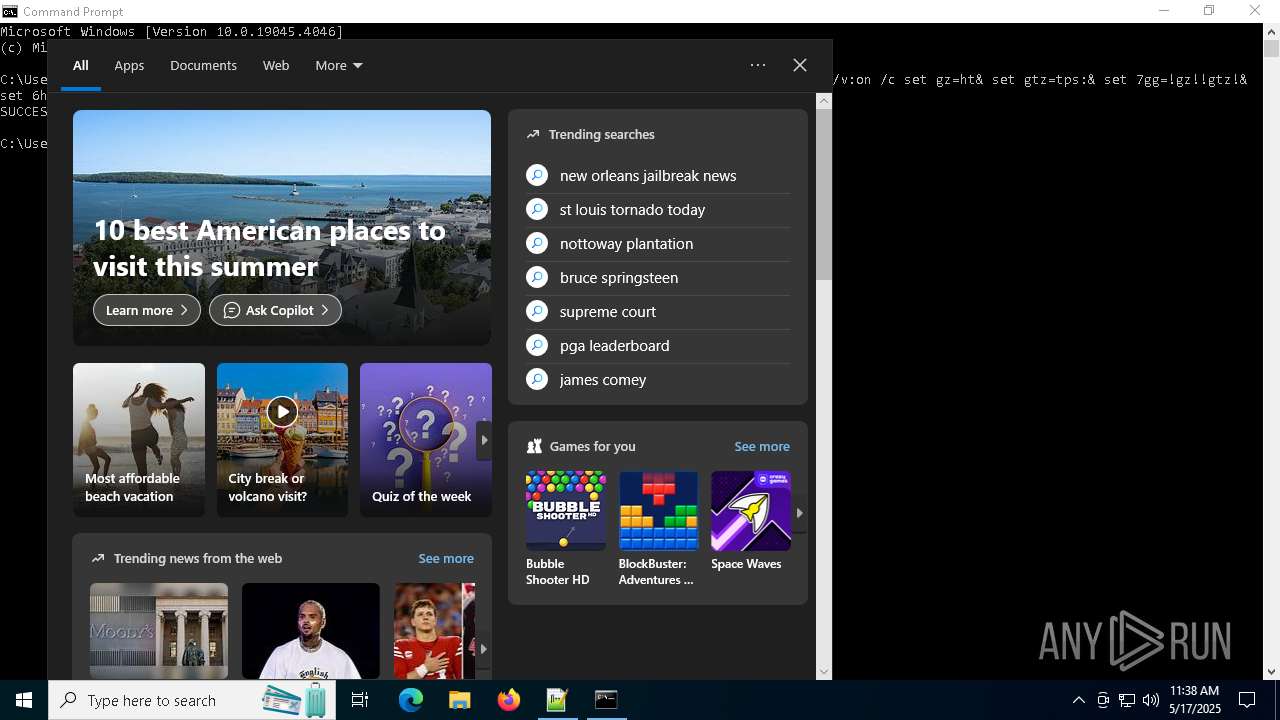Click Ask Copilot button

pyautogui.click(x=275, y=310)
